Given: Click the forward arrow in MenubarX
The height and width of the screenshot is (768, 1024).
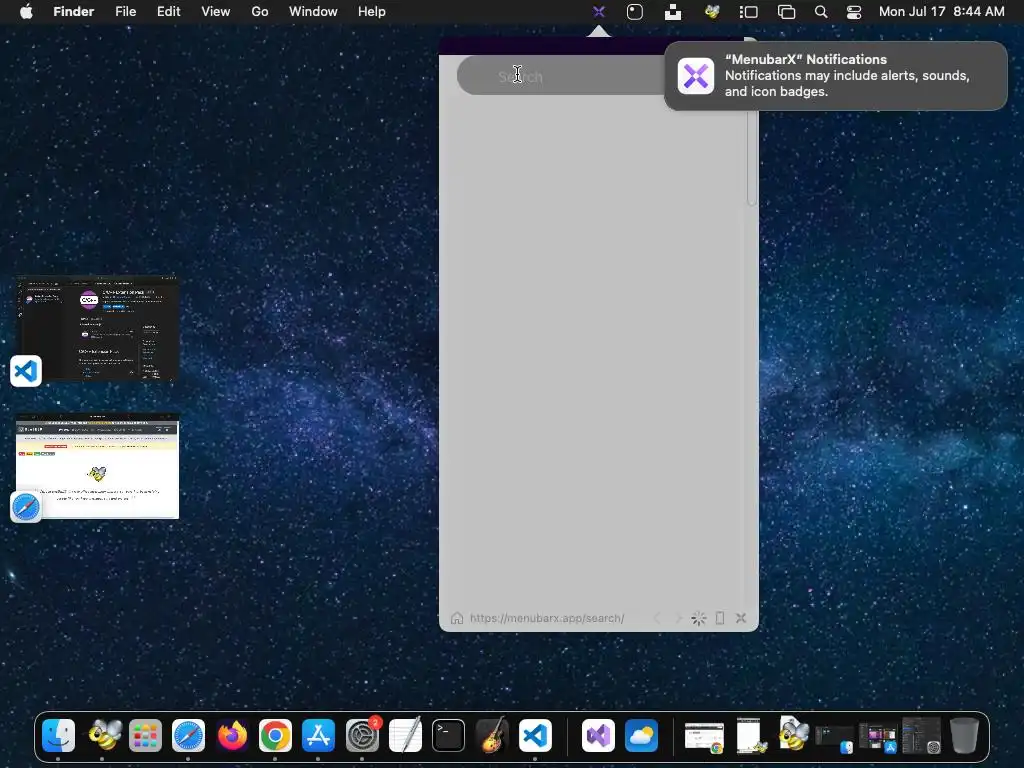Looking at the screenshot, I should tap(678, 618).
